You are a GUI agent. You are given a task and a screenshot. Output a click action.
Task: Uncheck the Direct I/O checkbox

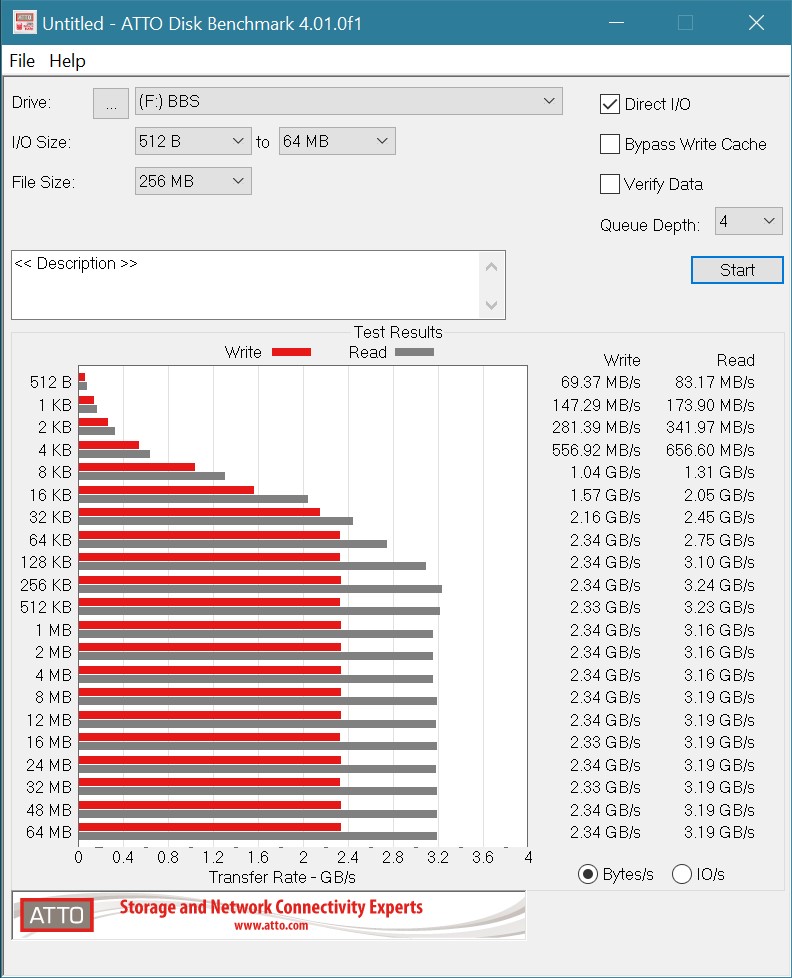click(609, 104)
